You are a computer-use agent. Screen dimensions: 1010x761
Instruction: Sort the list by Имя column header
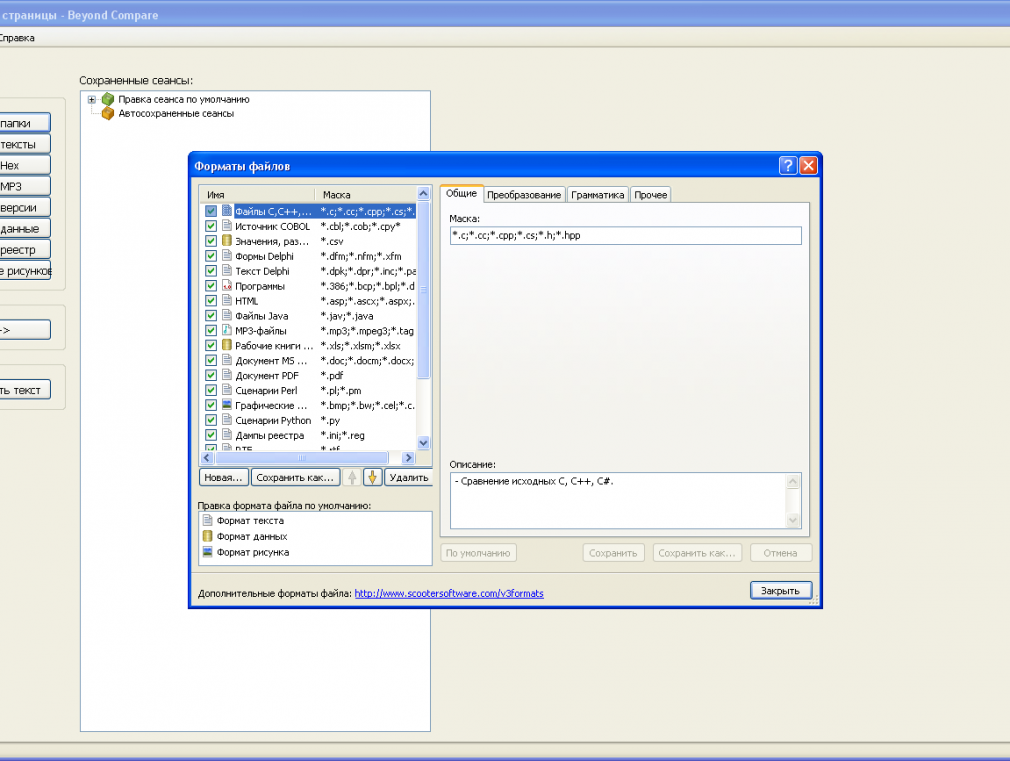click(257, 195)
